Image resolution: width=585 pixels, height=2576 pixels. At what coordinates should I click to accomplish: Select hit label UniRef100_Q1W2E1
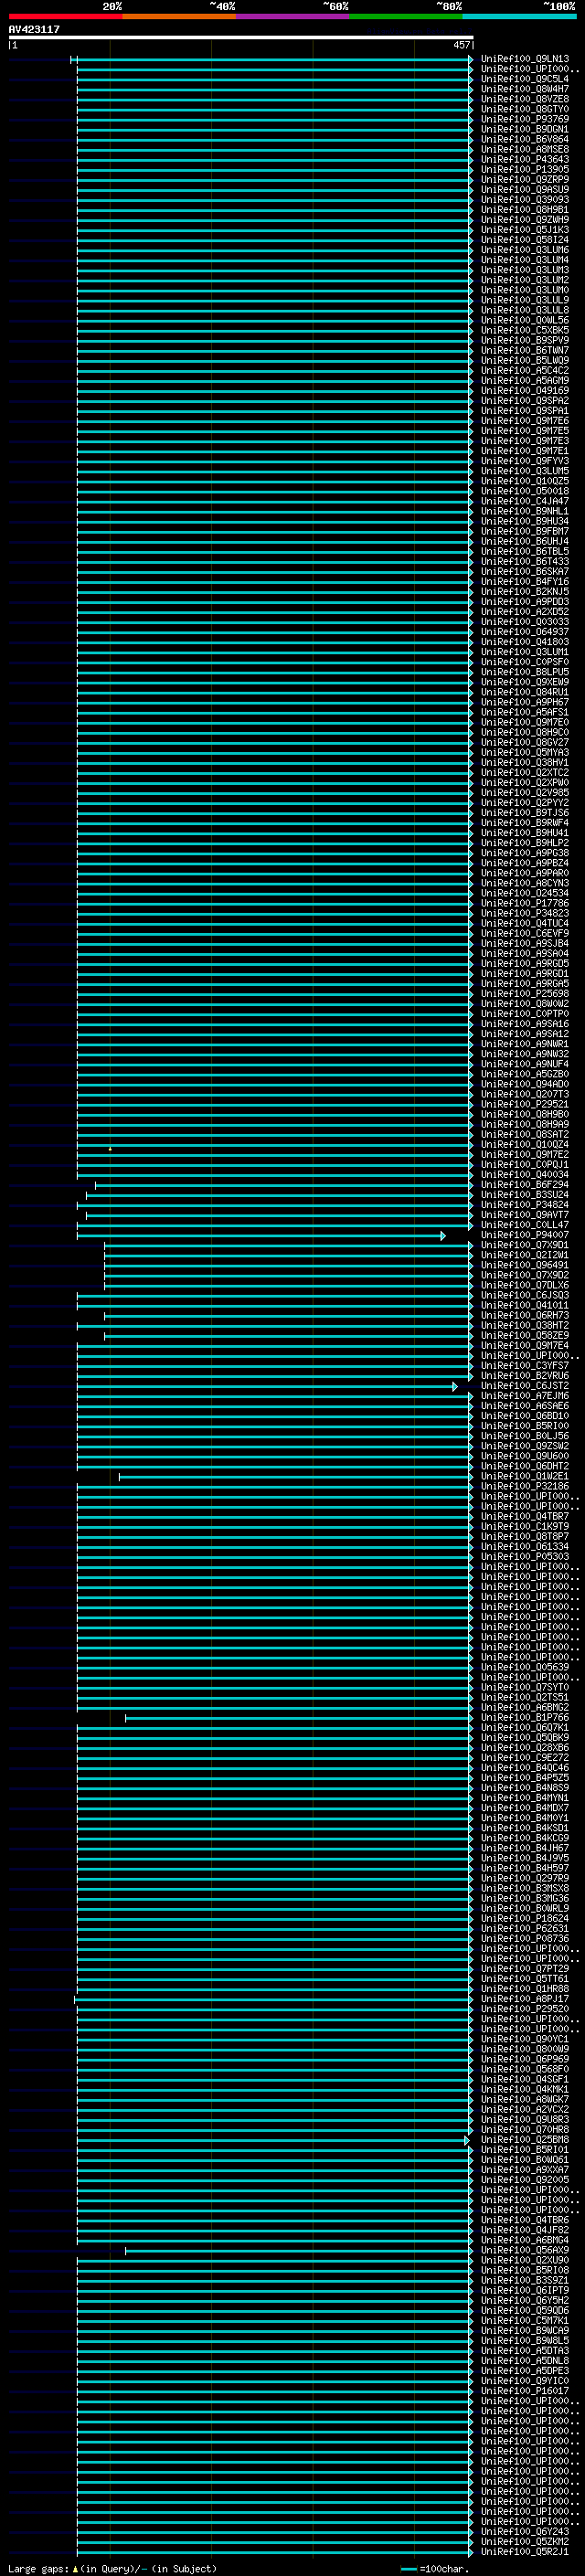525,1476
